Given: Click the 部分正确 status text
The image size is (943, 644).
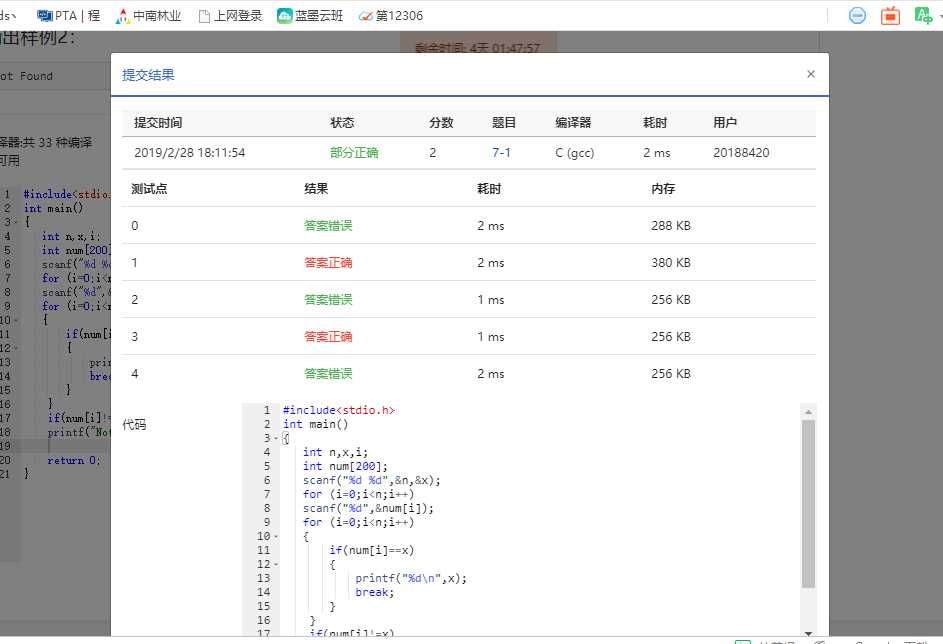Looking at the screenshot, I should click(x=354, y=153).
